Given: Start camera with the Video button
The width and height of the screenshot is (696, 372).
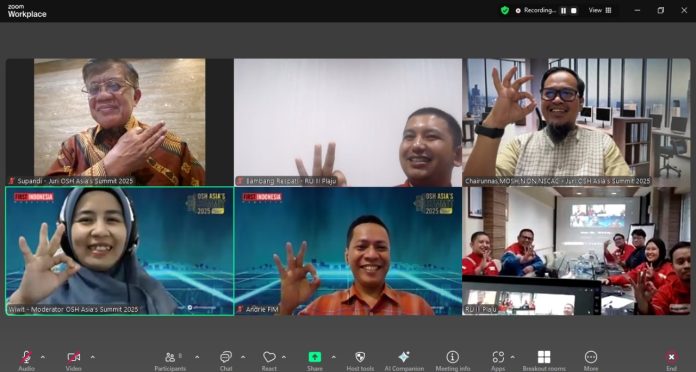Looking at the screenshot, I should tap(74, 360).
